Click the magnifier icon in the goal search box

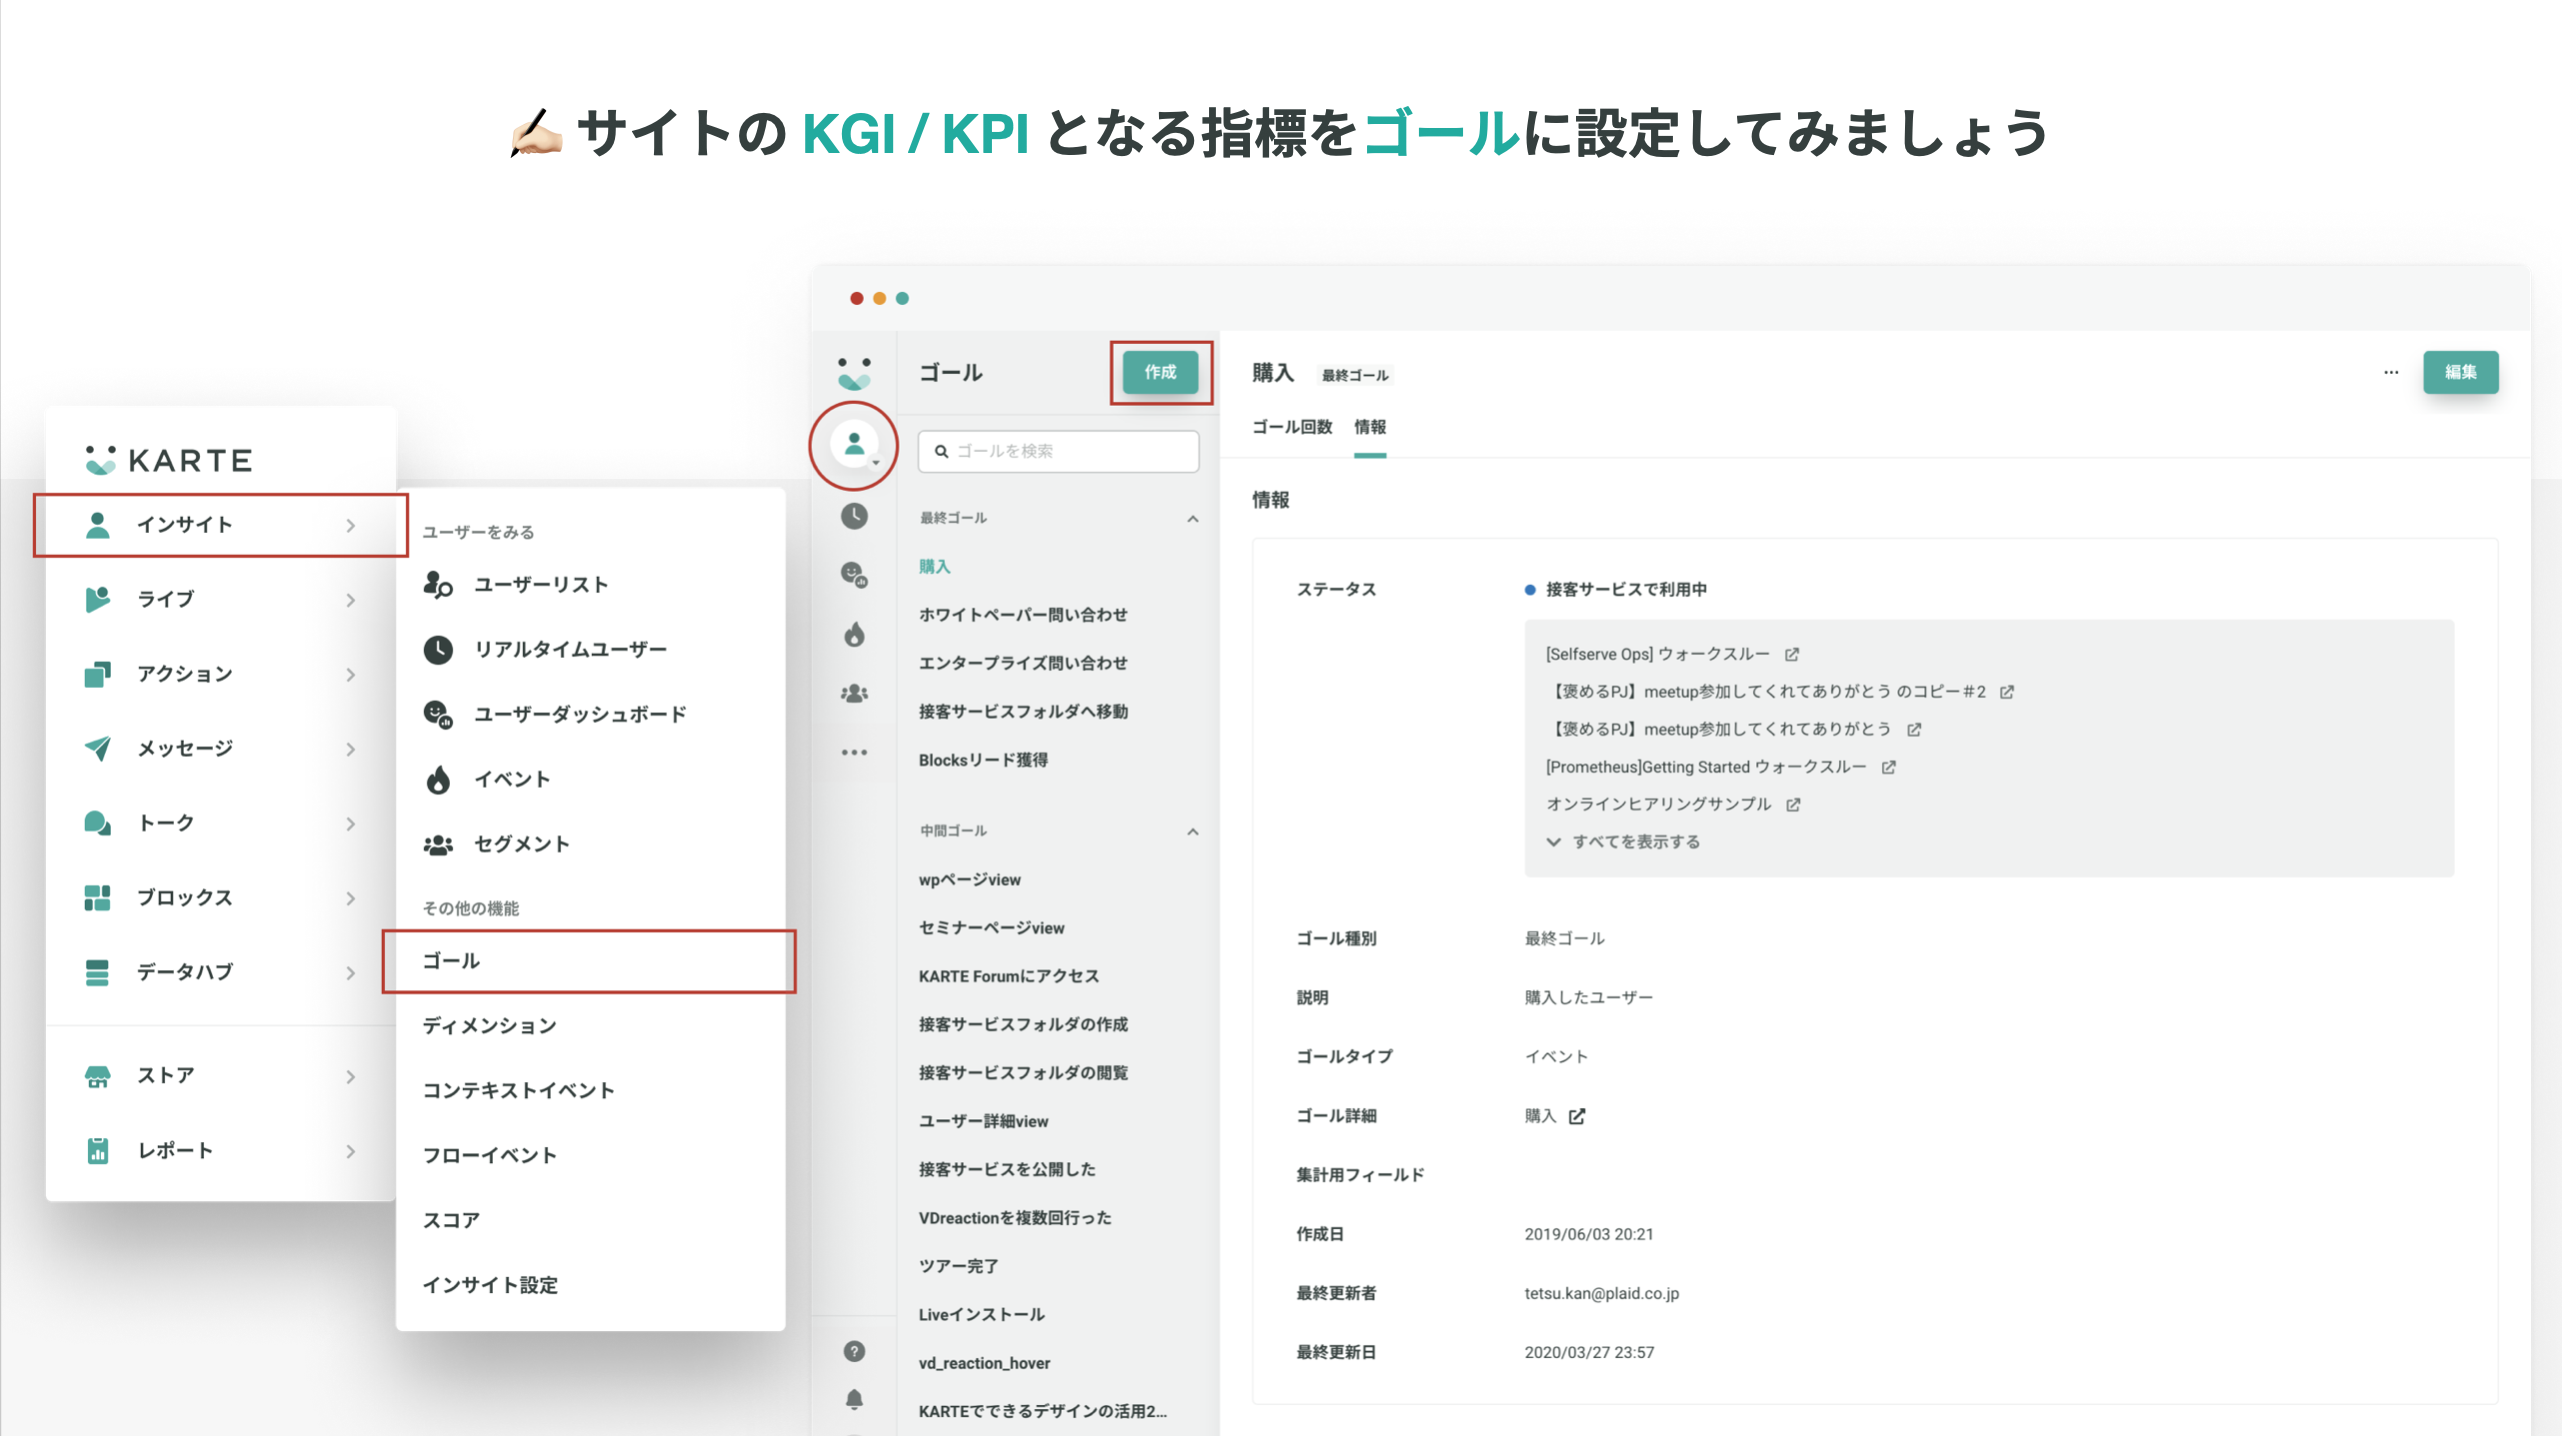coord(941,451)
